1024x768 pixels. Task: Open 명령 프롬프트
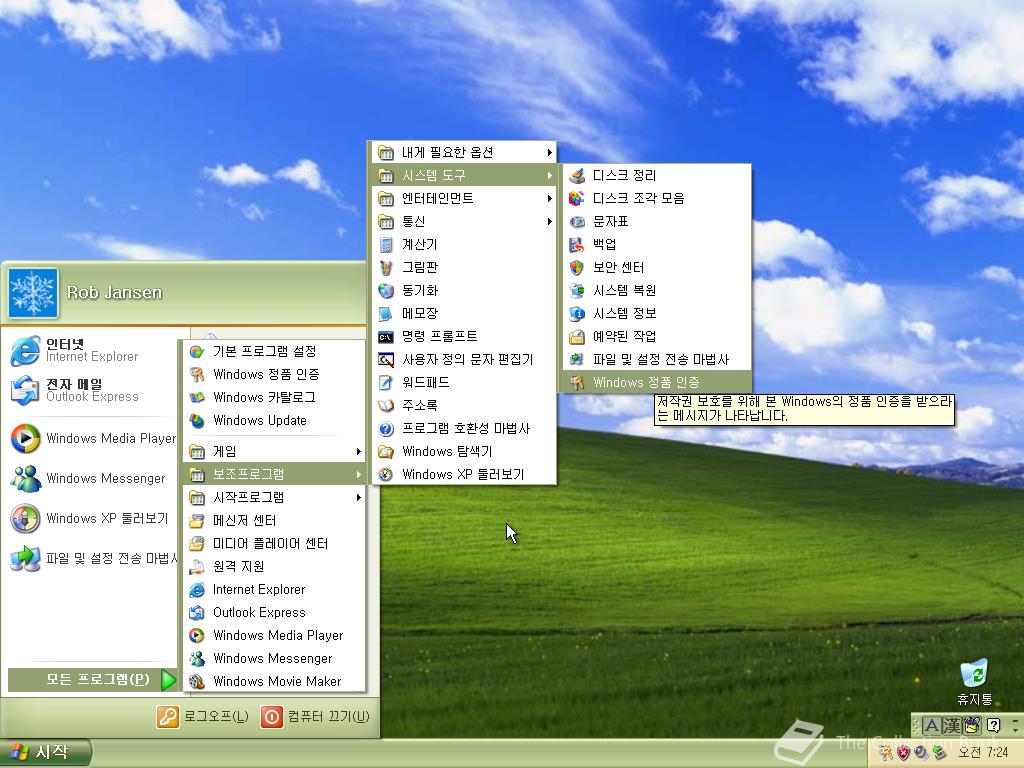[464, 336]
